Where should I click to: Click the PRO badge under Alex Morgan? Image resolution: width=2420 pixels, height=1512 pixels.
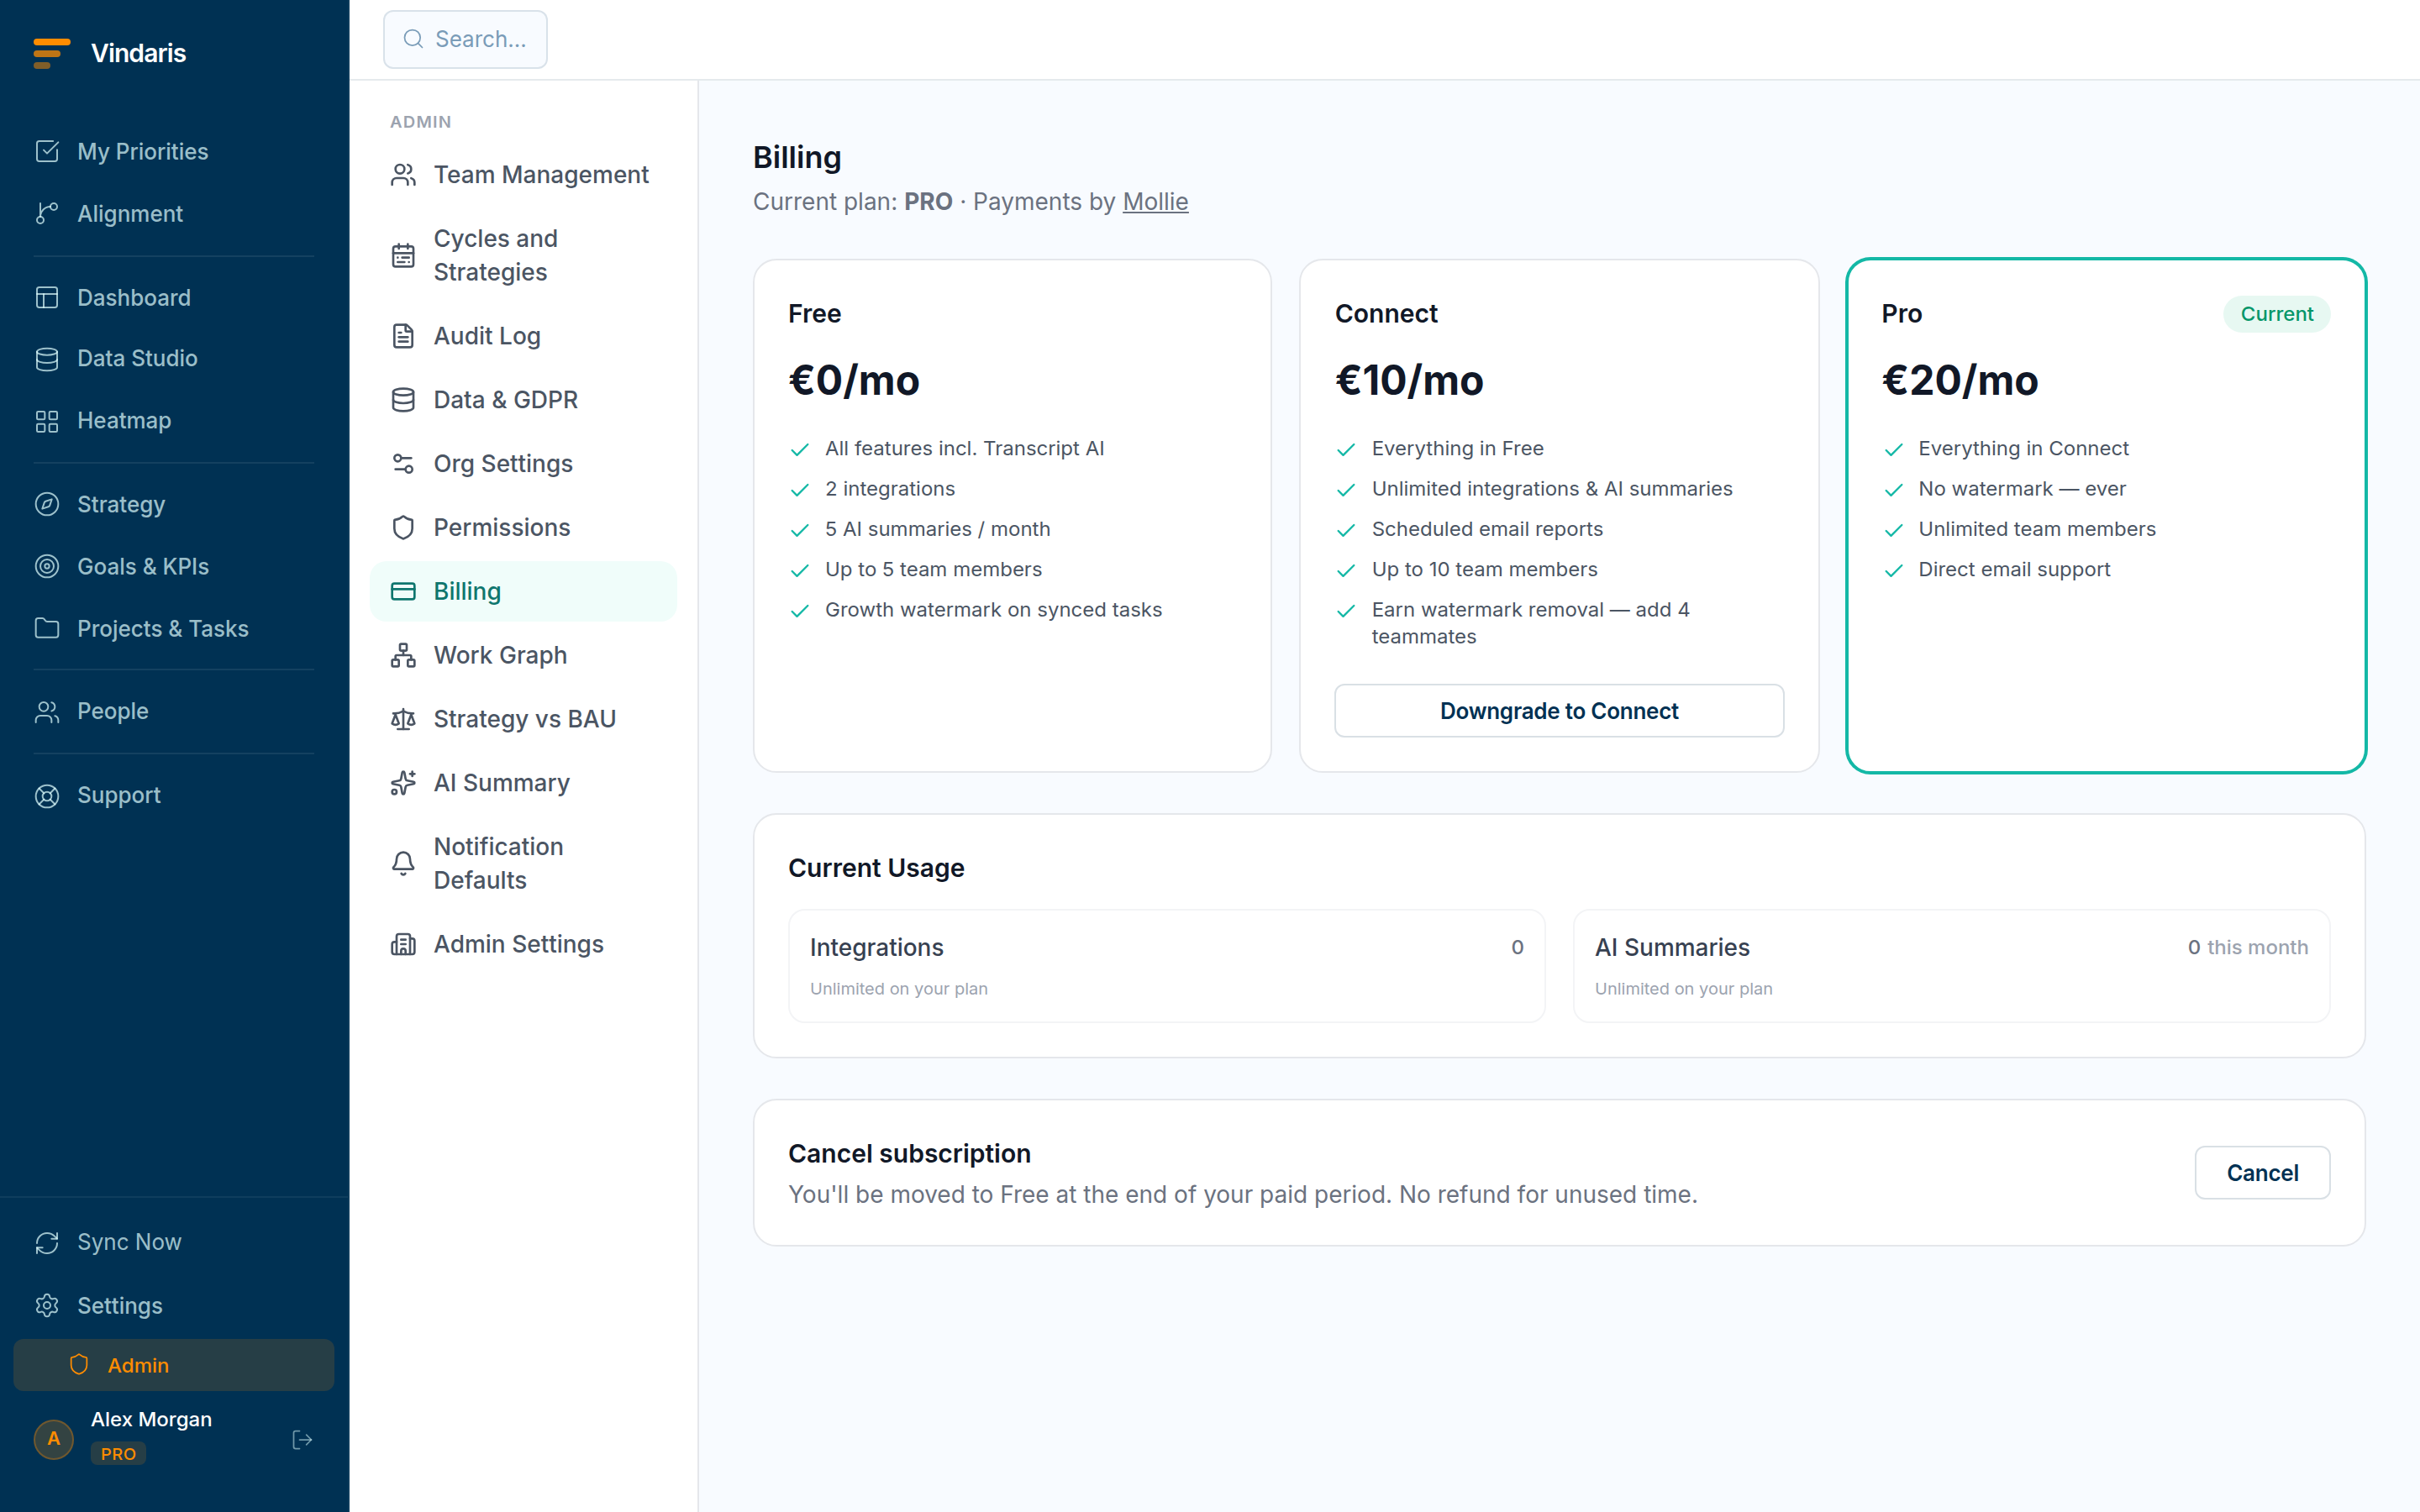pyautogui.click(x=118, y=1453)
